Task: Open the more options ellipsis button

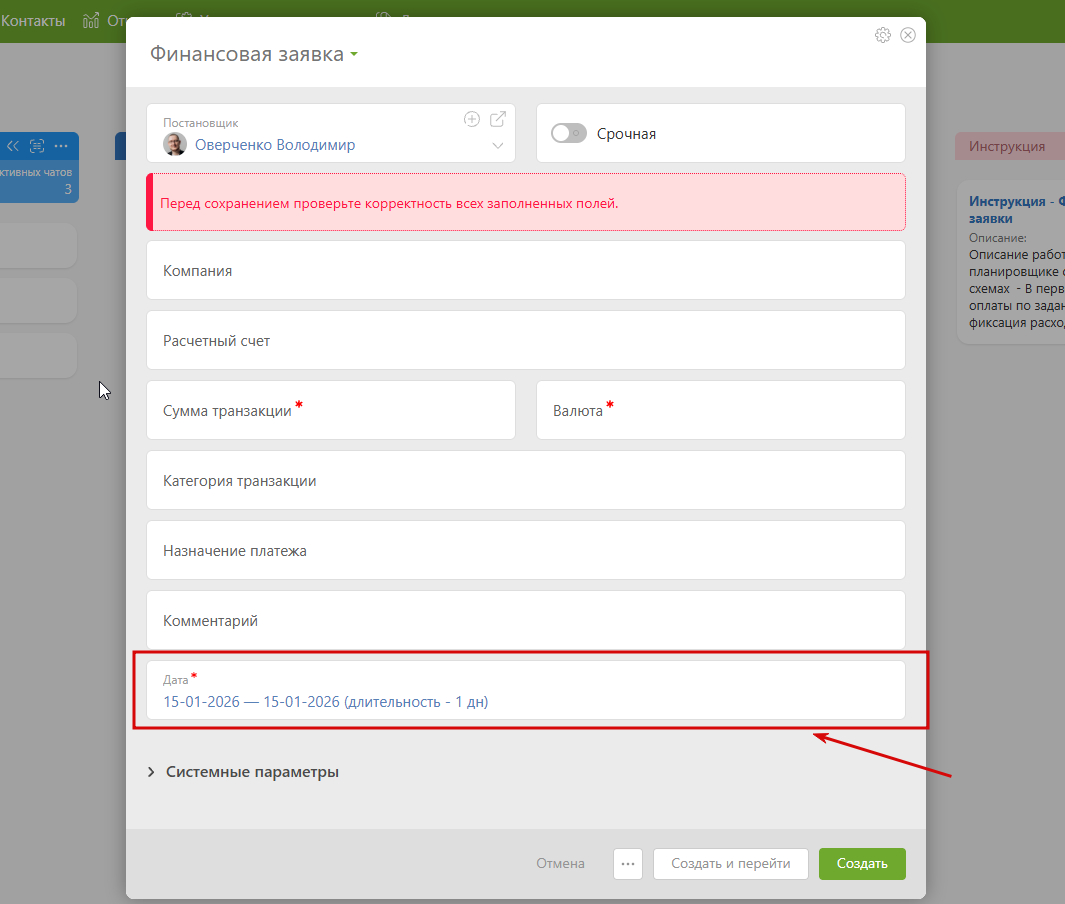Action: coord(628,863)
